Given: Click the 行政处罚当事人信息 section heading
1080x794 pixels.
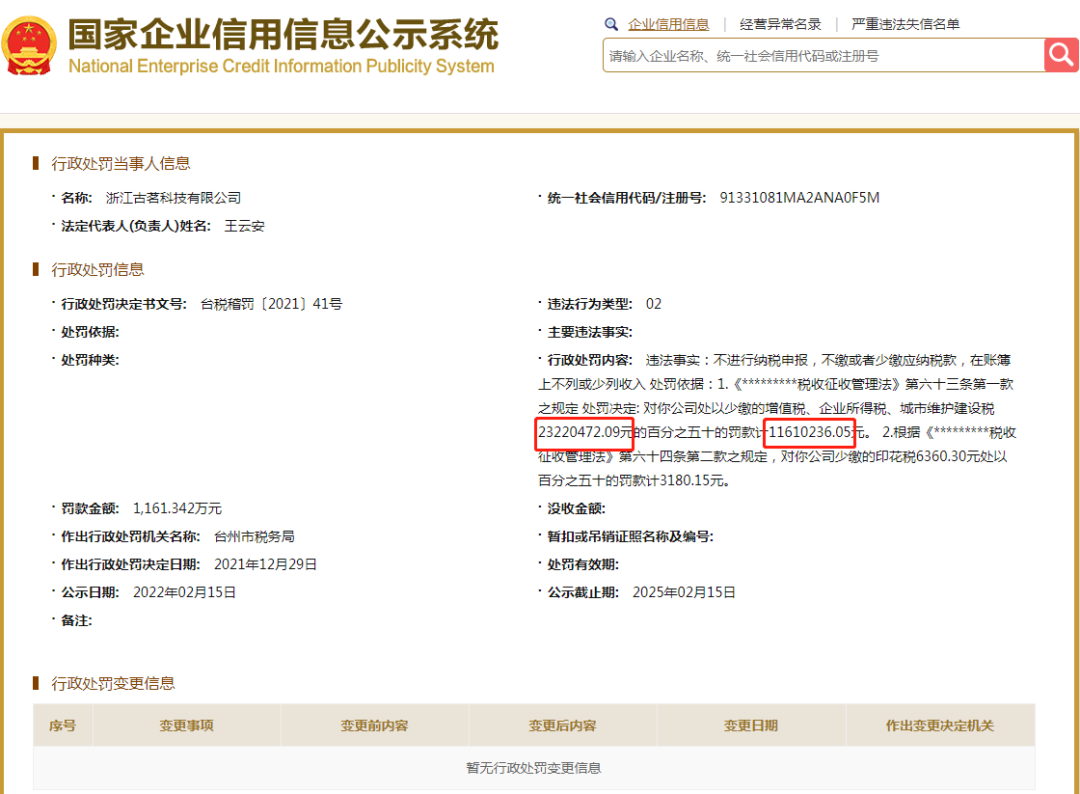Looking at the screenshot, I should pos(120,163).
